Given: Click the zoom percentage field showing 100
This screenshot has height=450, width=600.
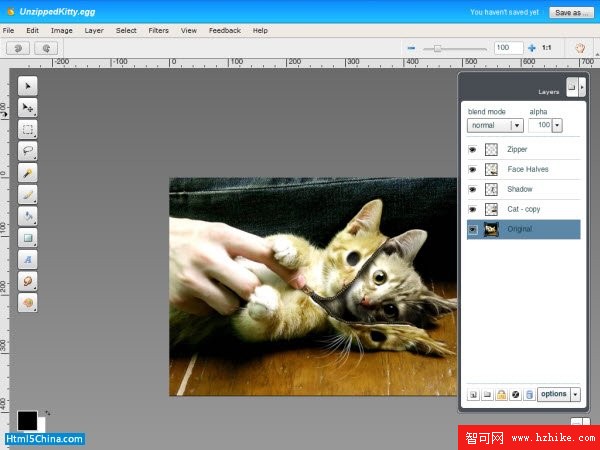Looking at the screenshot, I should [508, 48].
